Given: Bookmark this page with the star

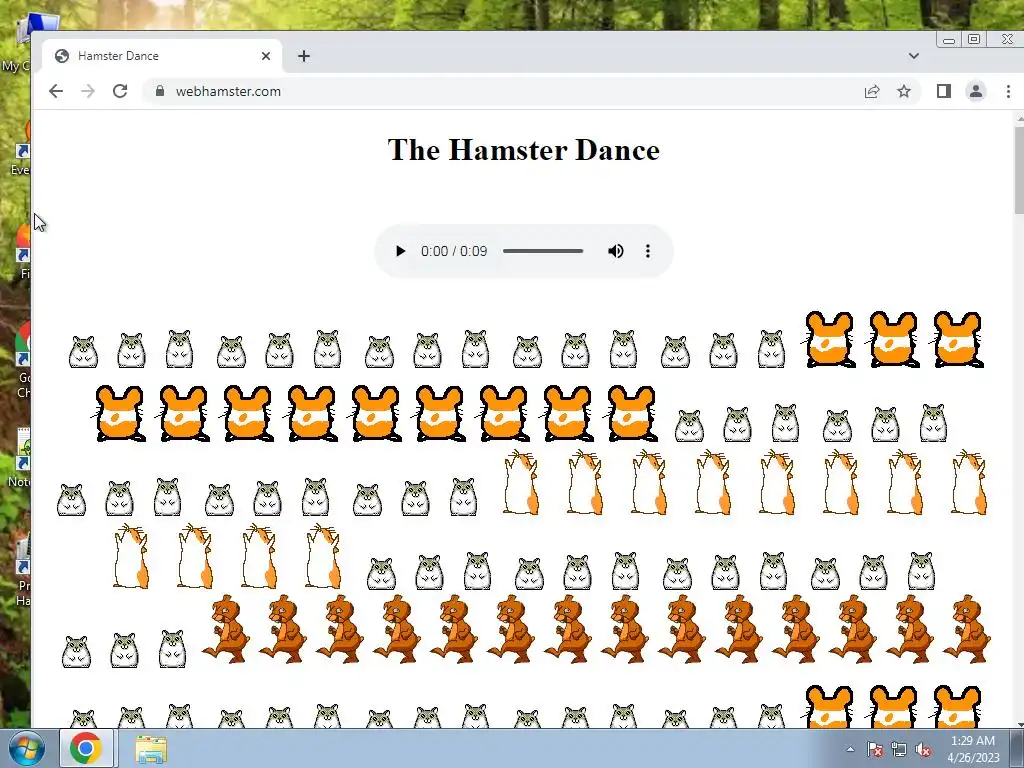Looking at the screenshot, I should [x=904, y=91].
